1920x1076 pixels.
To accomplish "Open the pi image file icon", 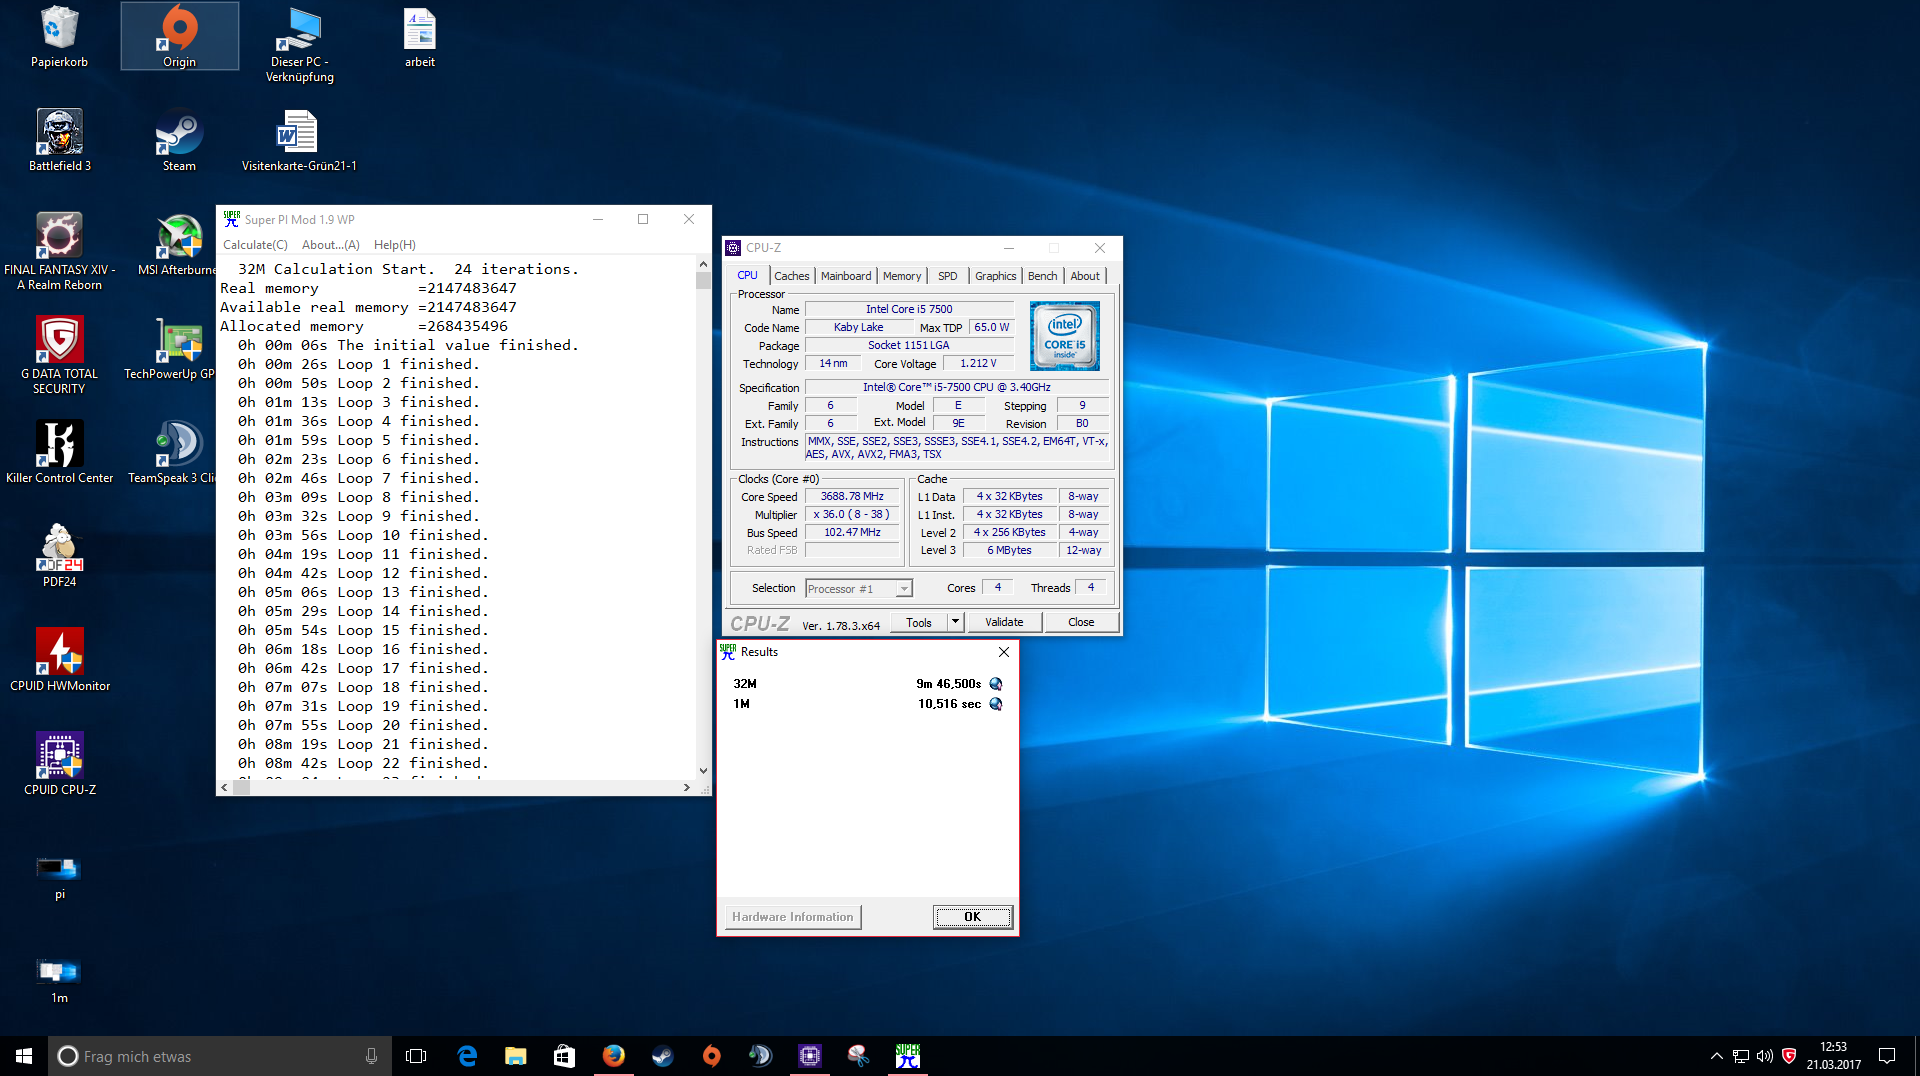I will (59, 877).
